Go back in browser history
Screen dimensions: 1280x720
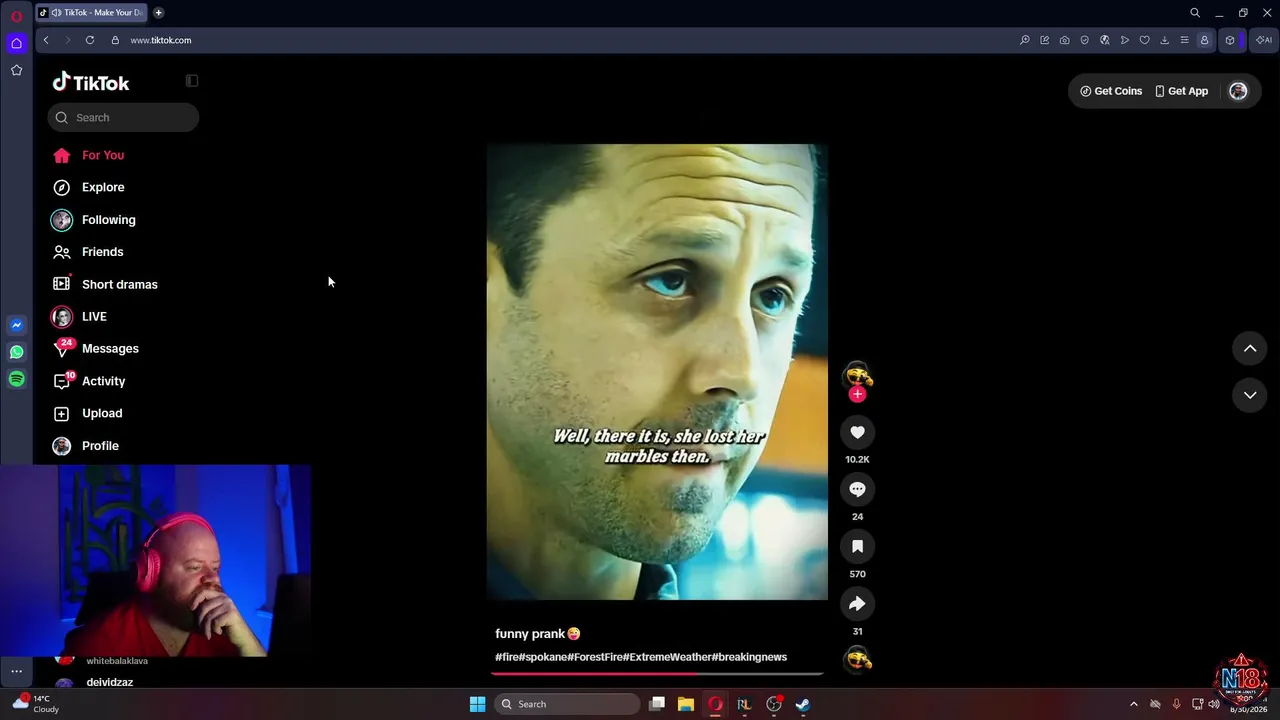click(46, 40)
